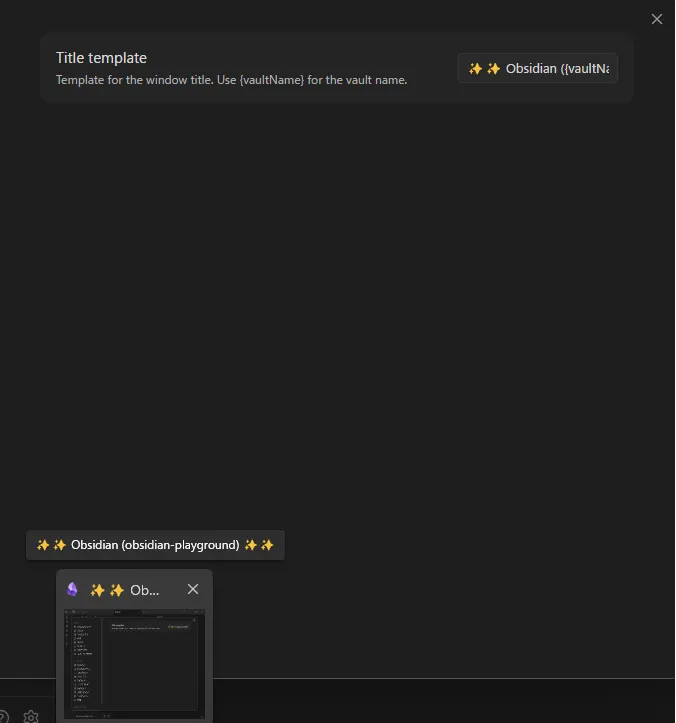This screenshot has height=723, width=676.
Task: Select the Obsidian taskbar preview thumbnail
Action: click(x=134, y=664)
